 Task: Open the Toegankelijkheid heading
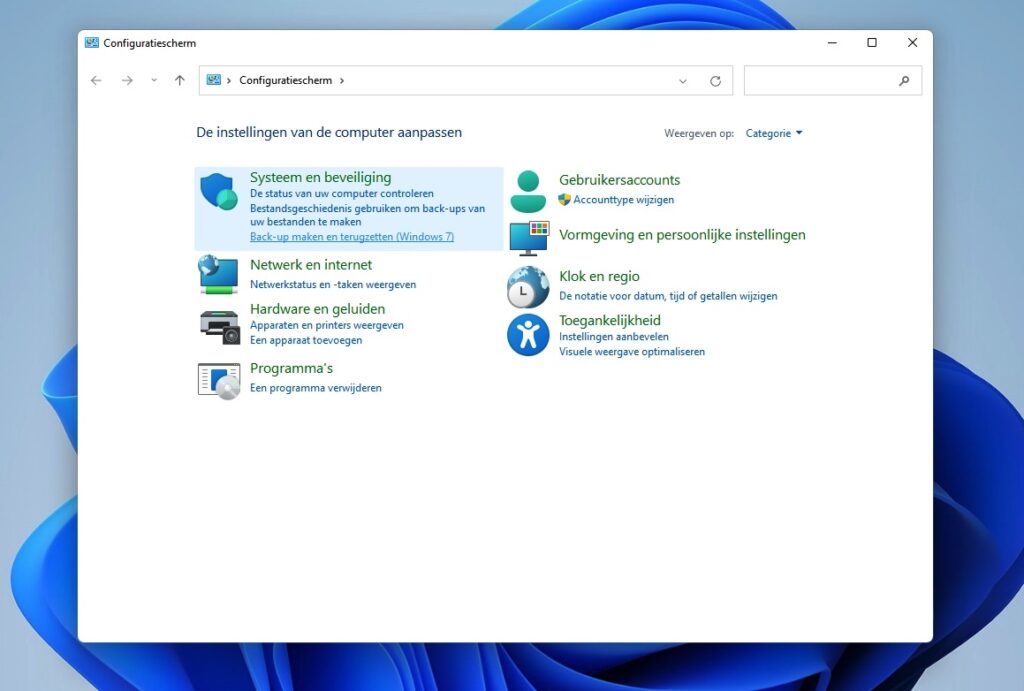tap(610, 321)
